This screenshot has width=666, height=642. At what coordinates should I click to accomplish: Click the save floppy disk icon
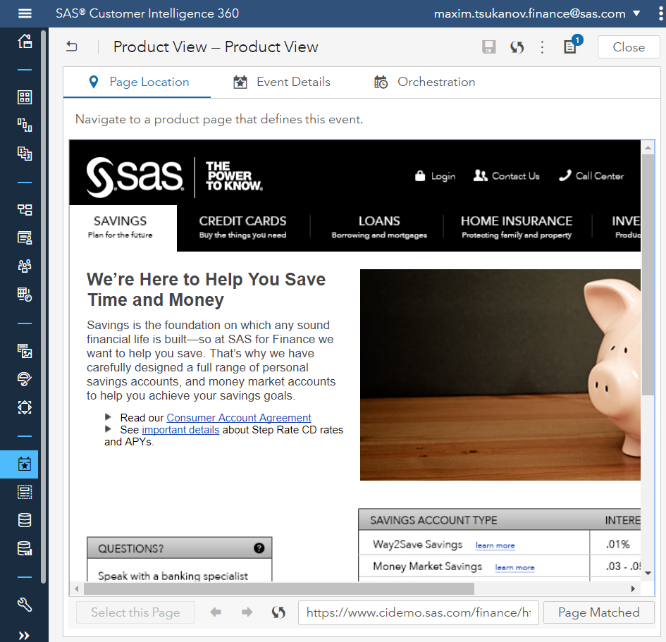[x=489, y=47]
